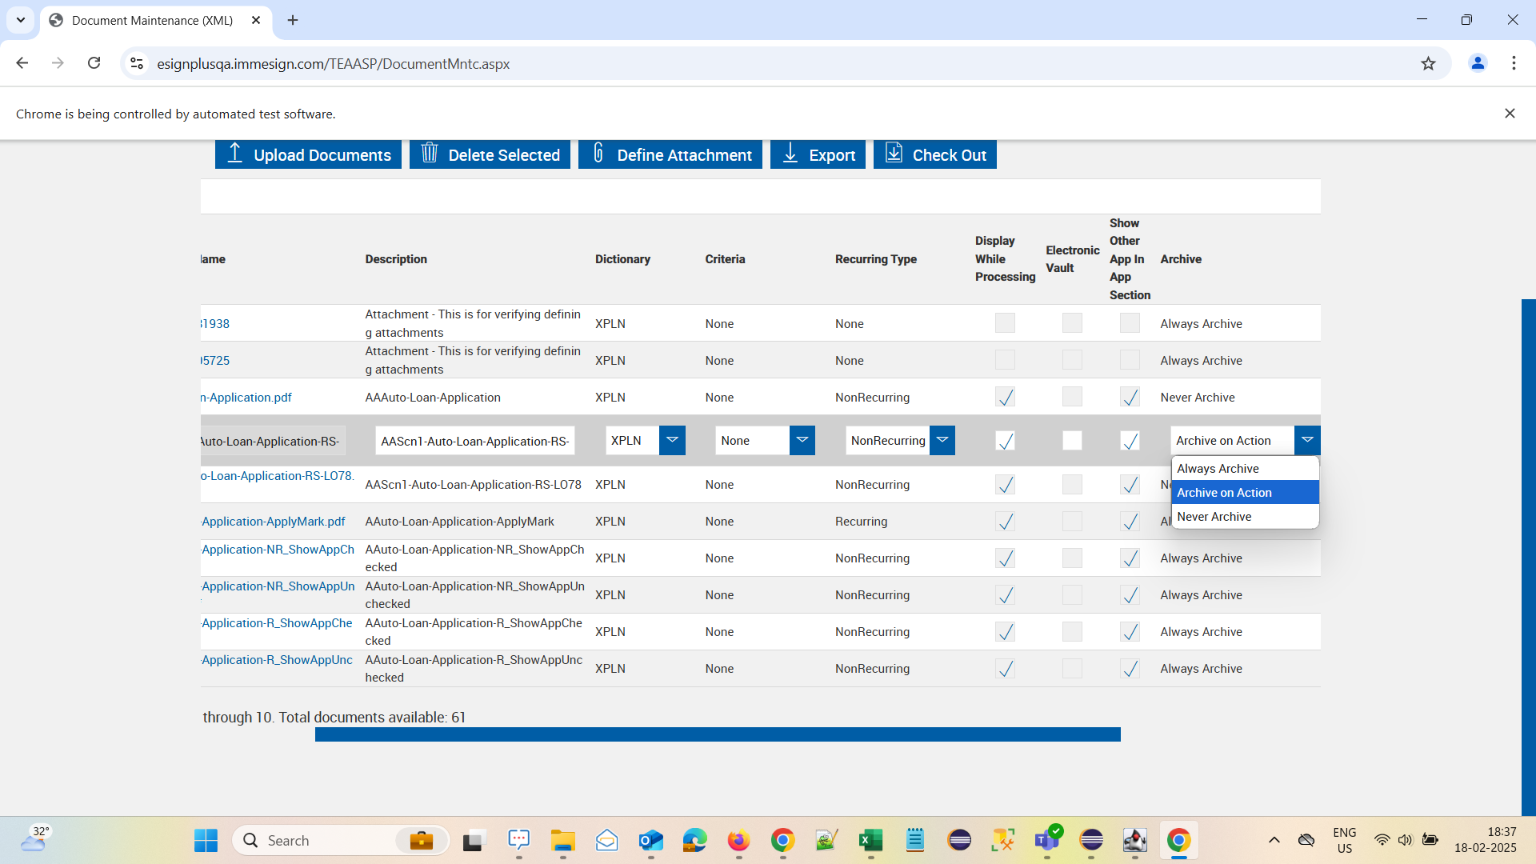Open the Application-ApplyMark.pdf document link
Screen dimensions: 1536x864
click(x=273, y=522)
